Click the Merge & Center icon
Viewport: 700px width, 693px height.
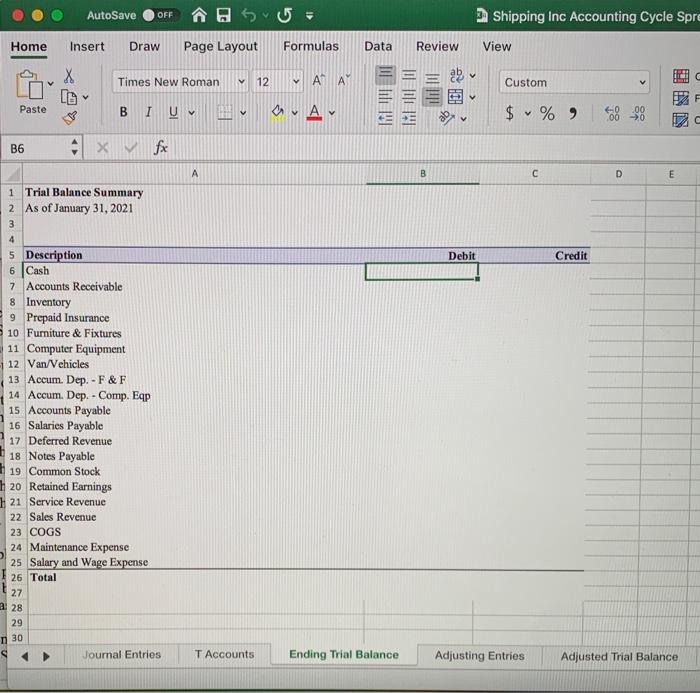tap(455, 96)
